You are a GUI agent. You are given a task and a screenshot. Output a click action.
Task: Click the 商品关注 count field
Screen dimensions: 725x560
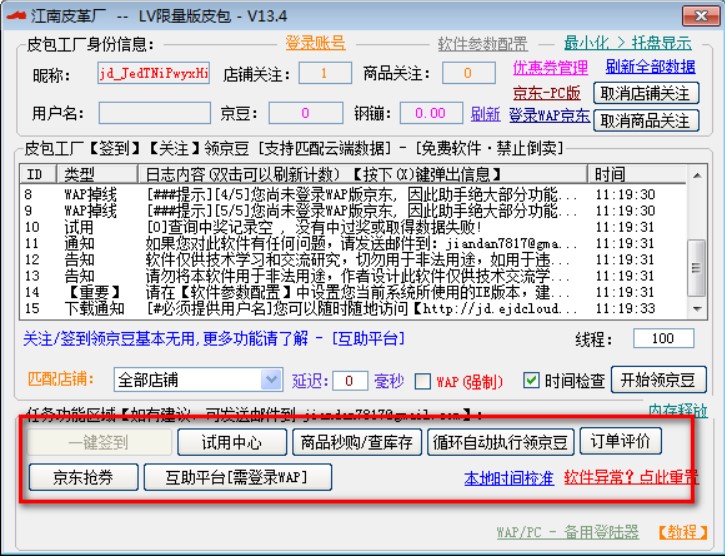(x=468, y=73)
